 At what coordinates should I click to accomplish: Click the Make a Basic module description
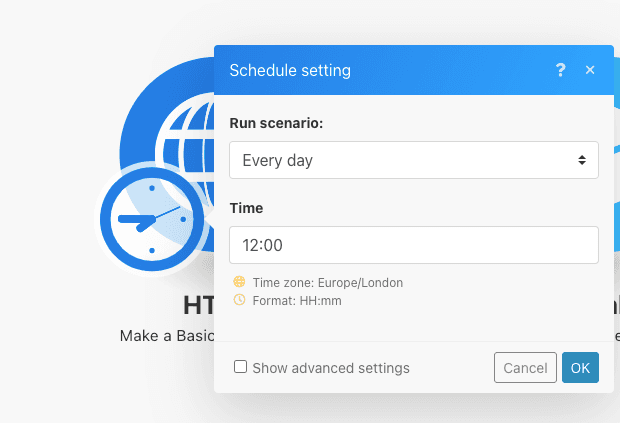167,336
